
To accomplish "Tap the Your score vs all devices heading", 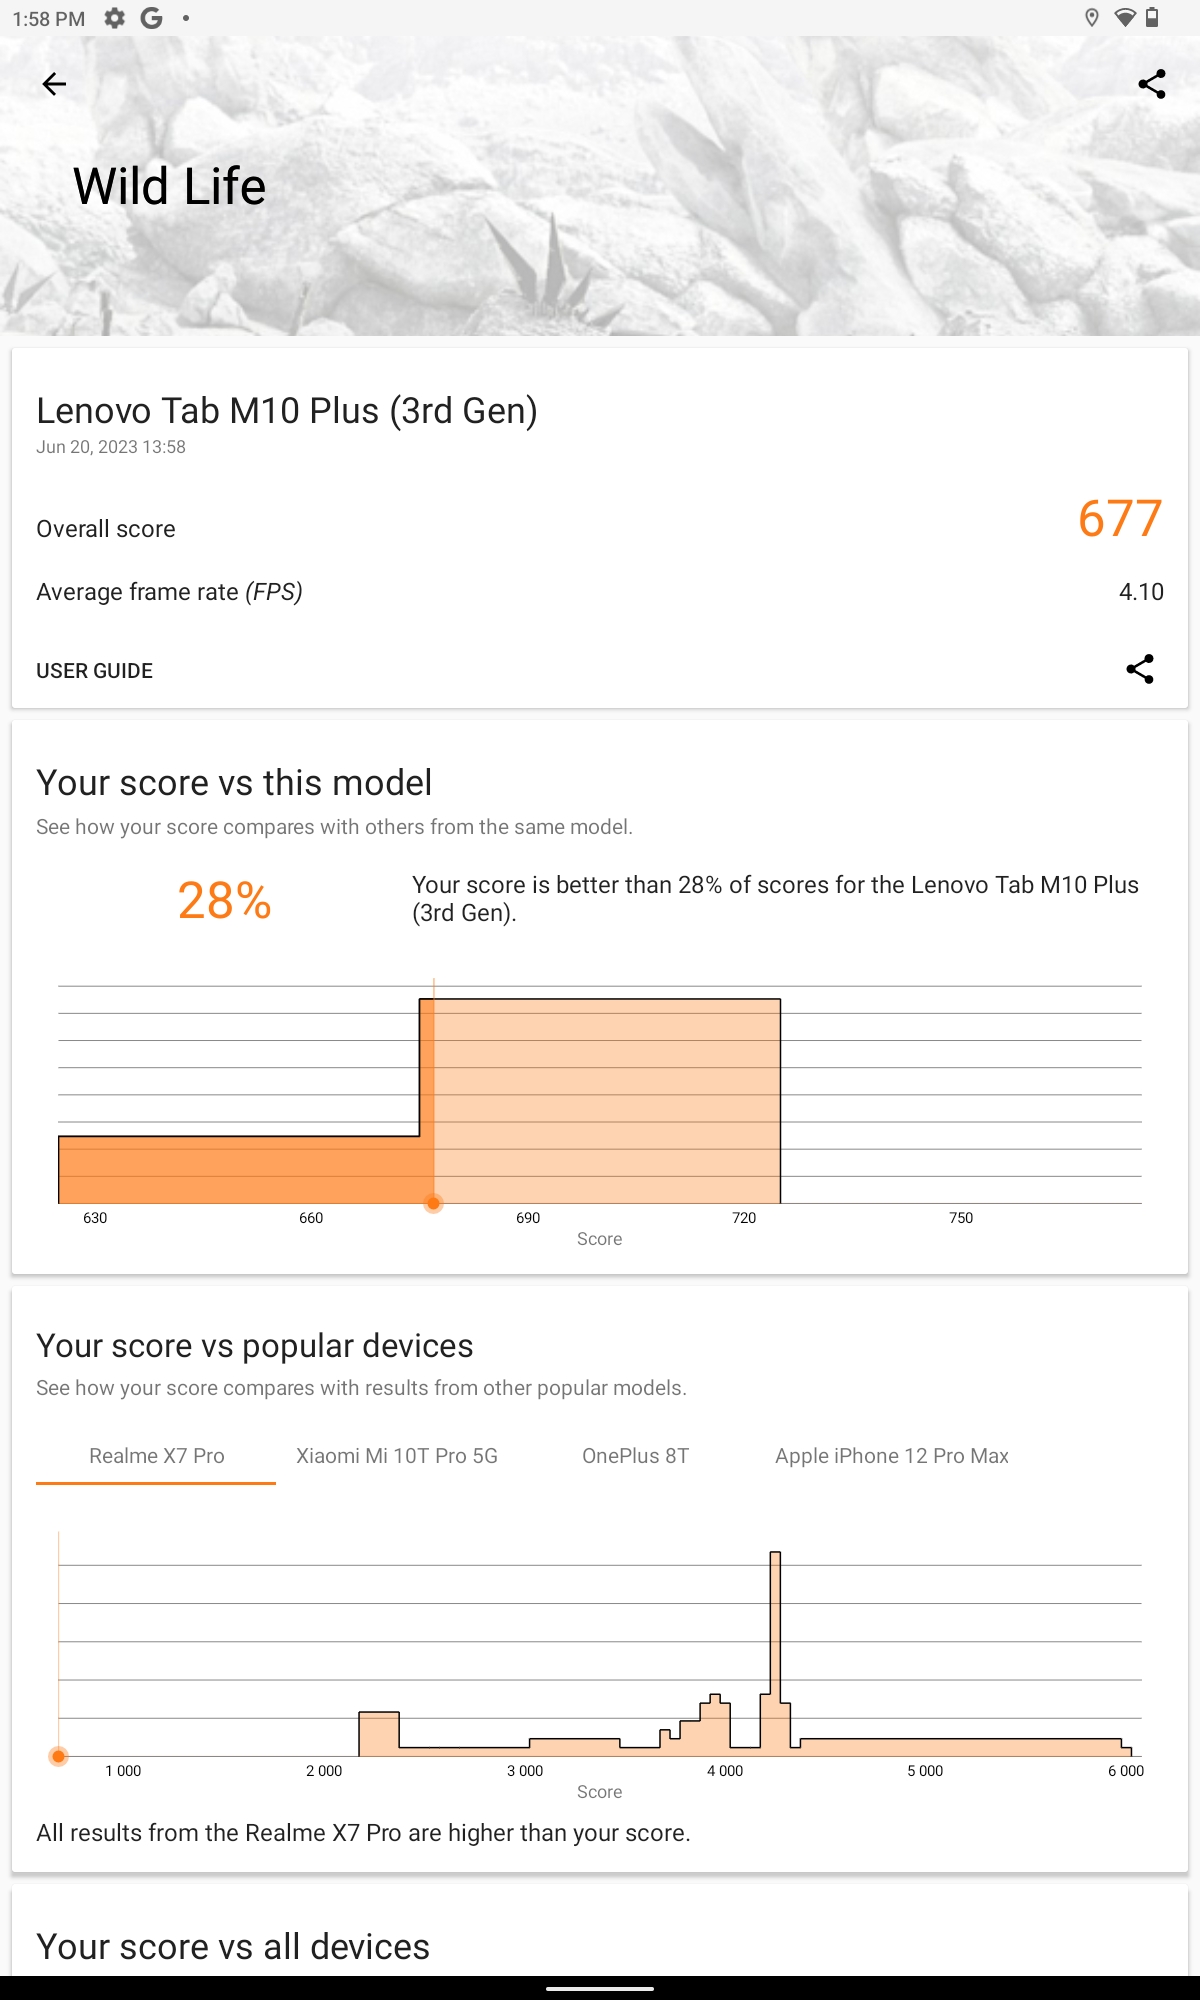I will pos(233,1946).
